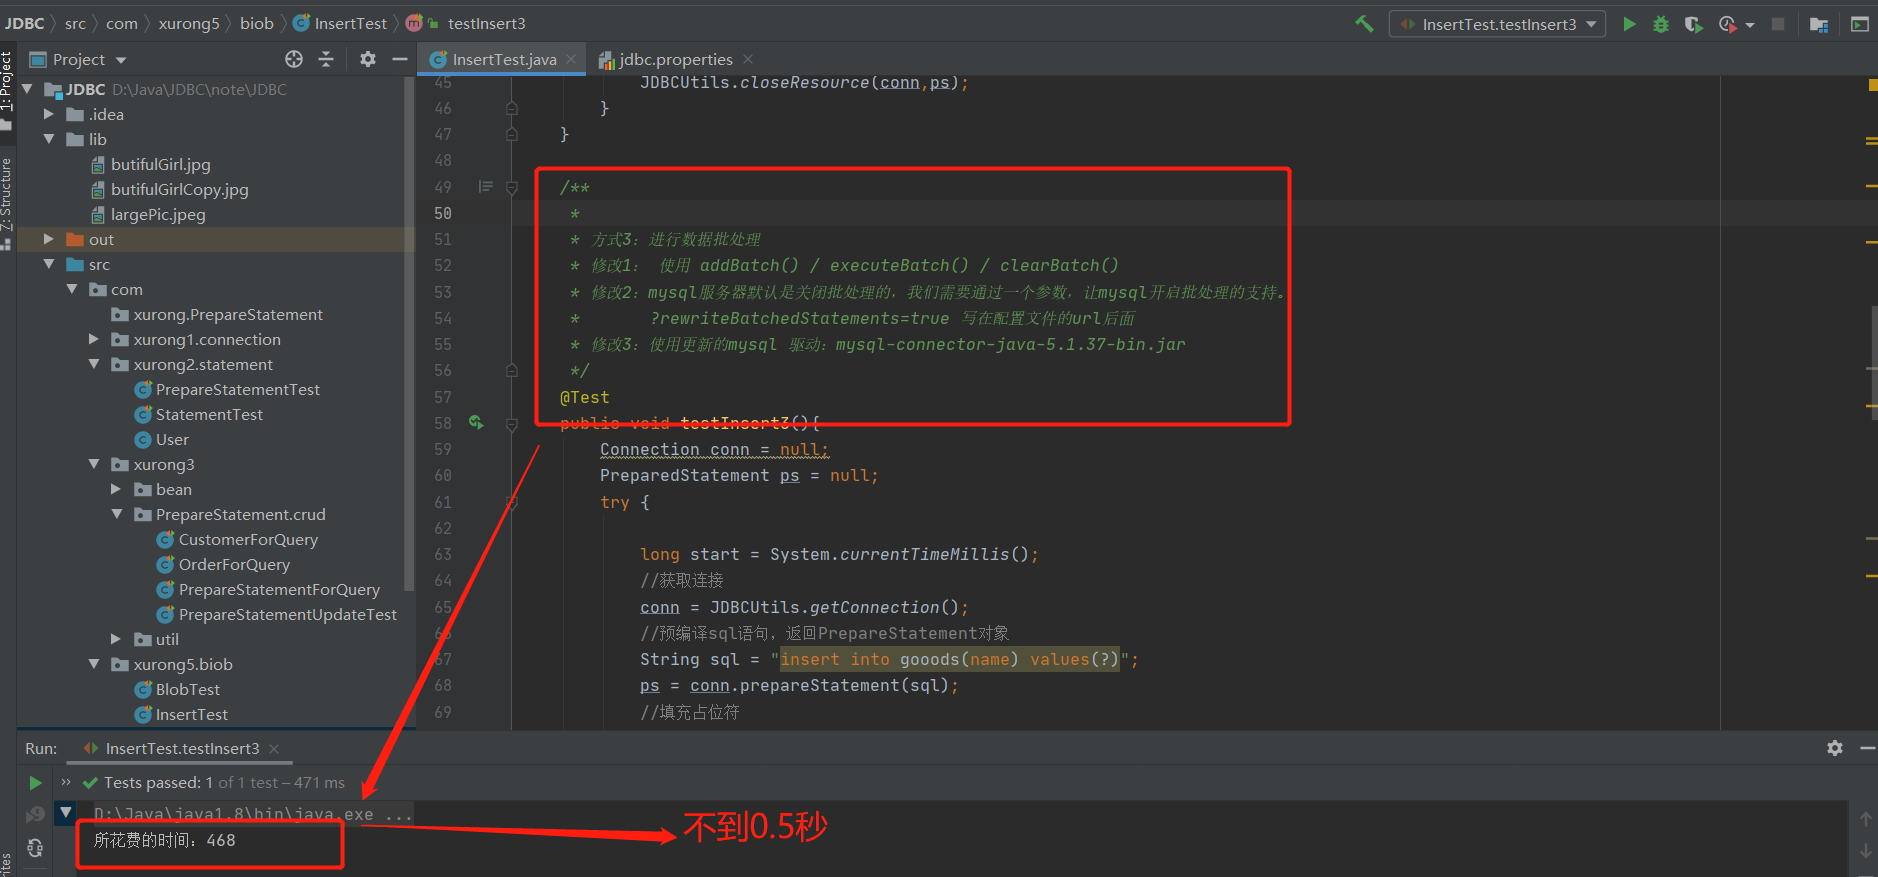The height and width of the screenshot is (877, 1878).
Task: Toggle the code fold marker at line 47
Action: click(512, 134)
